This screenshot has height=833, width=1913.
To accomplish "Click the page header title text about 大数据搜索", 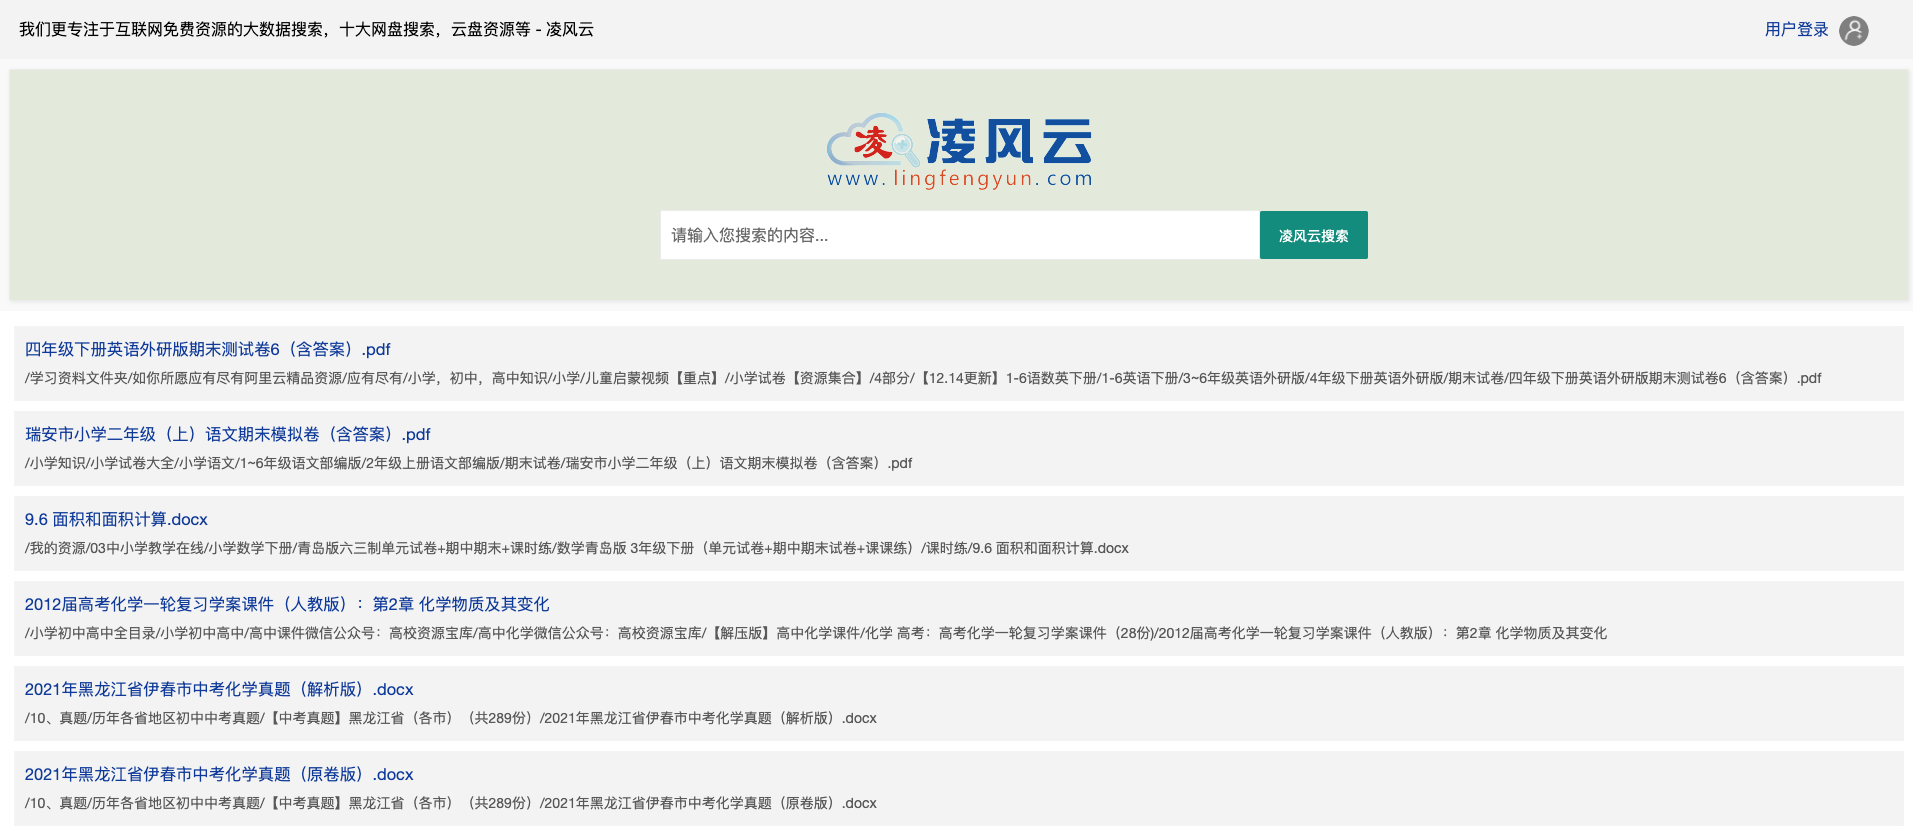I will pos(306,30).
